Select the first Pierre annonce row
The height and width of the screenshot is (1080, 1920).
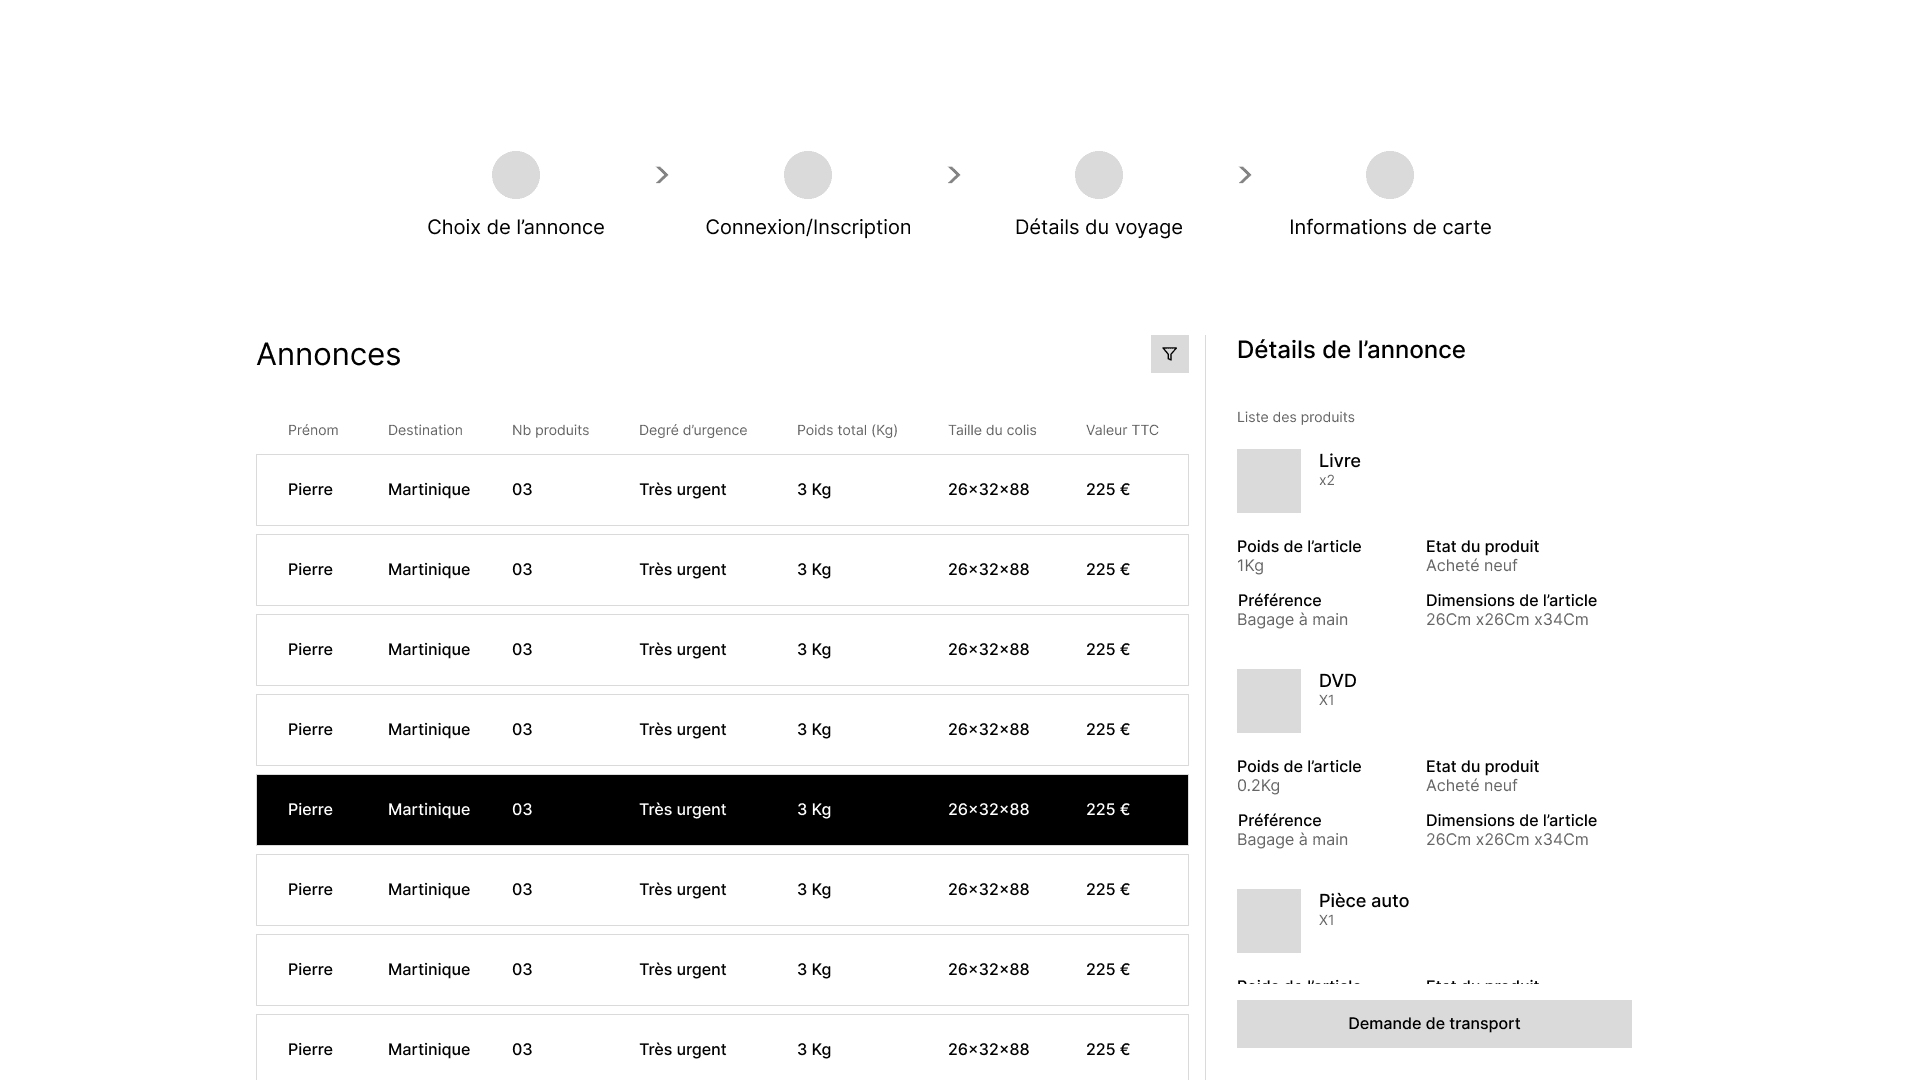click(x=722, y=490)
